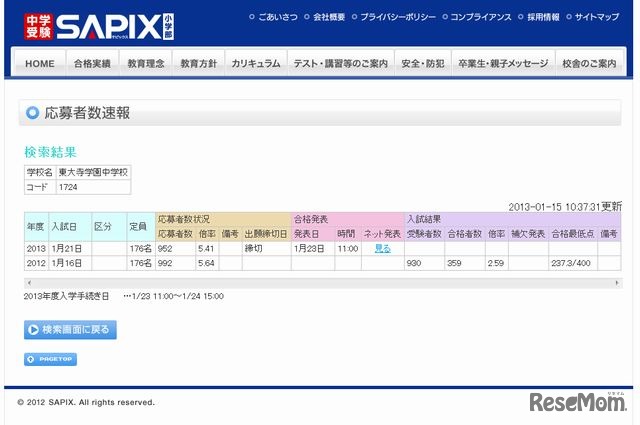This screenshot has height=425, width=640.
Task: Click the 補欠発表 column header
Action: pyautogui.click(x=528, y=234)
